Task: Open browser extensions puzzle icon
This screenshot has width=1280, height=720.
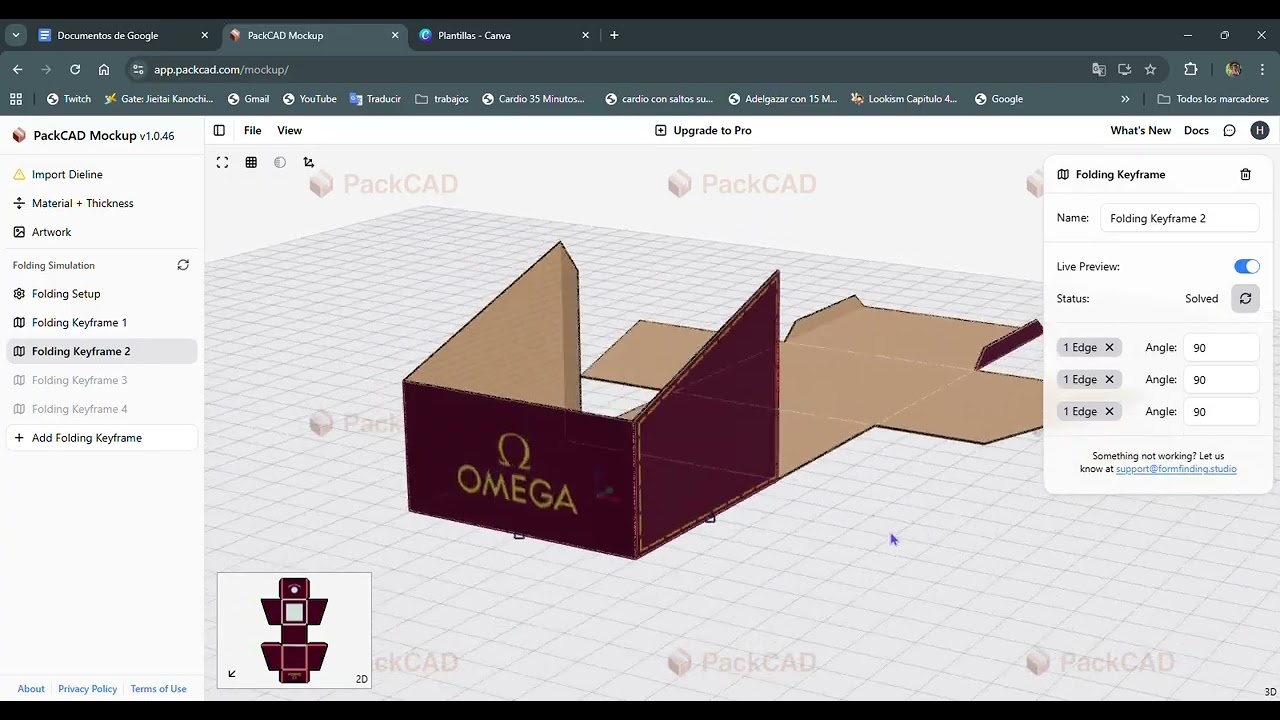Action: (x=1190, y=69)
